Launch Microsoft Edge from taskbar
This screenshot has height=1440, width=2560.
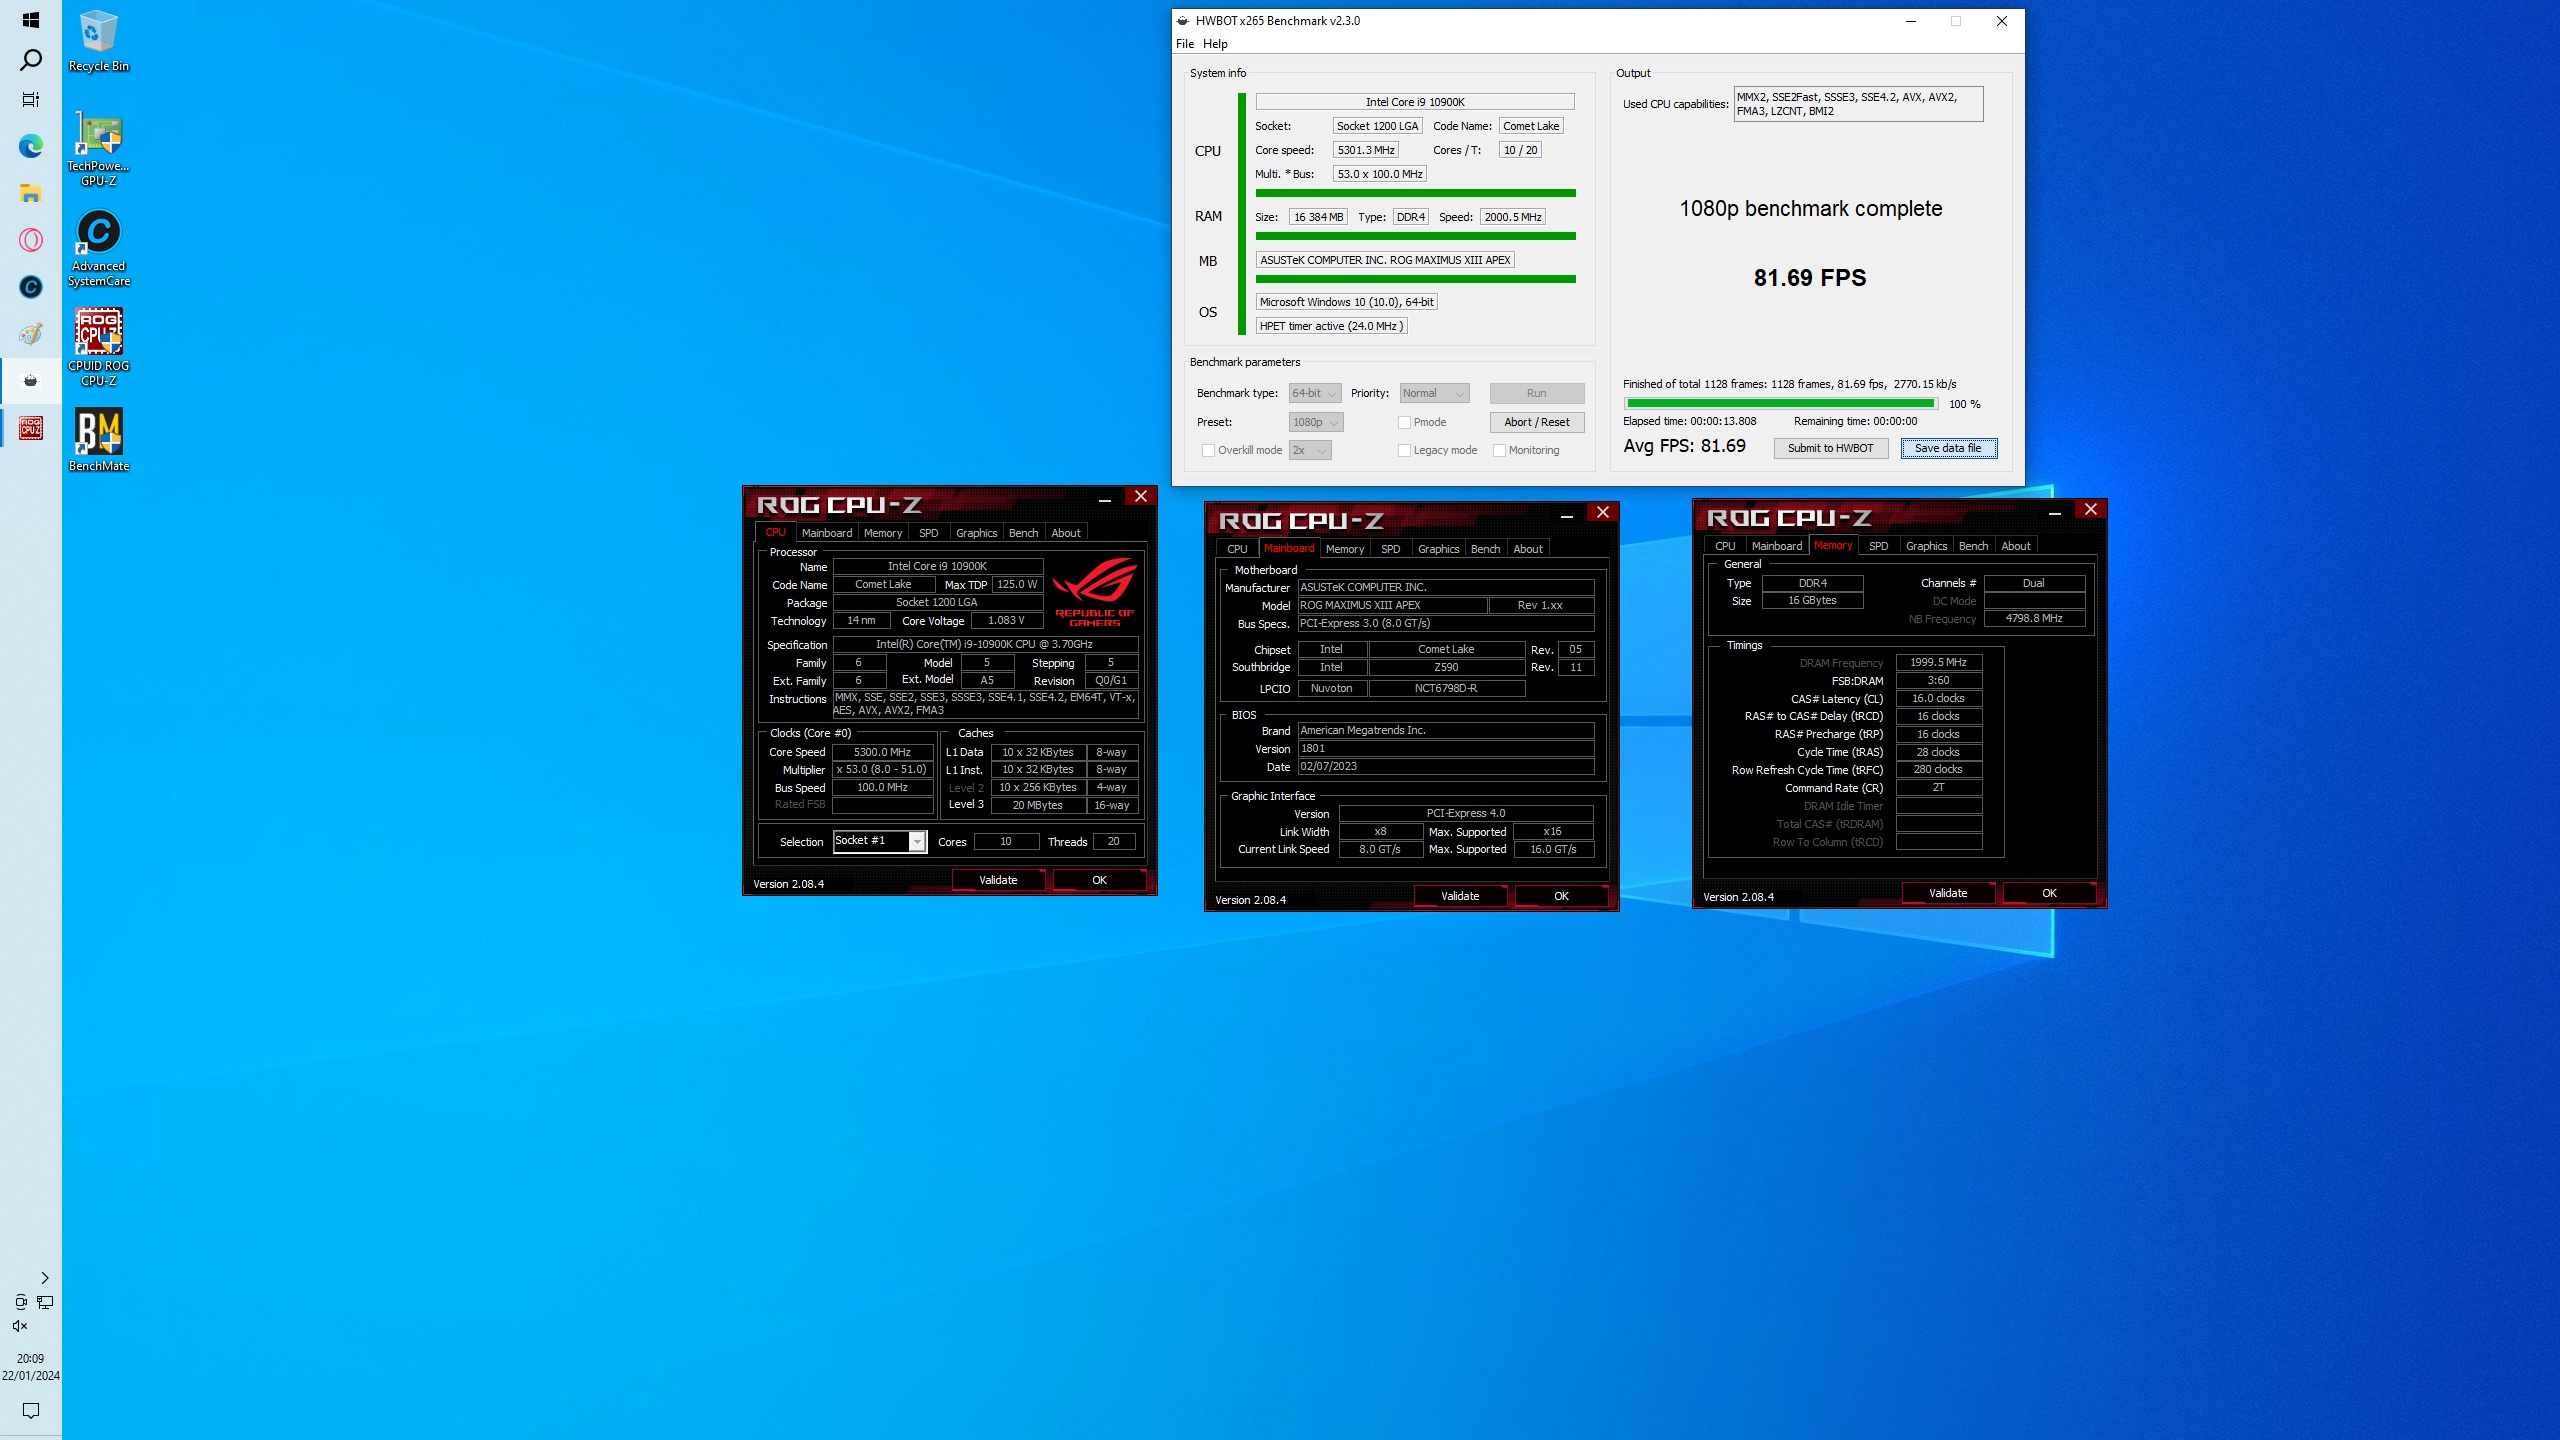coord(31,146)
